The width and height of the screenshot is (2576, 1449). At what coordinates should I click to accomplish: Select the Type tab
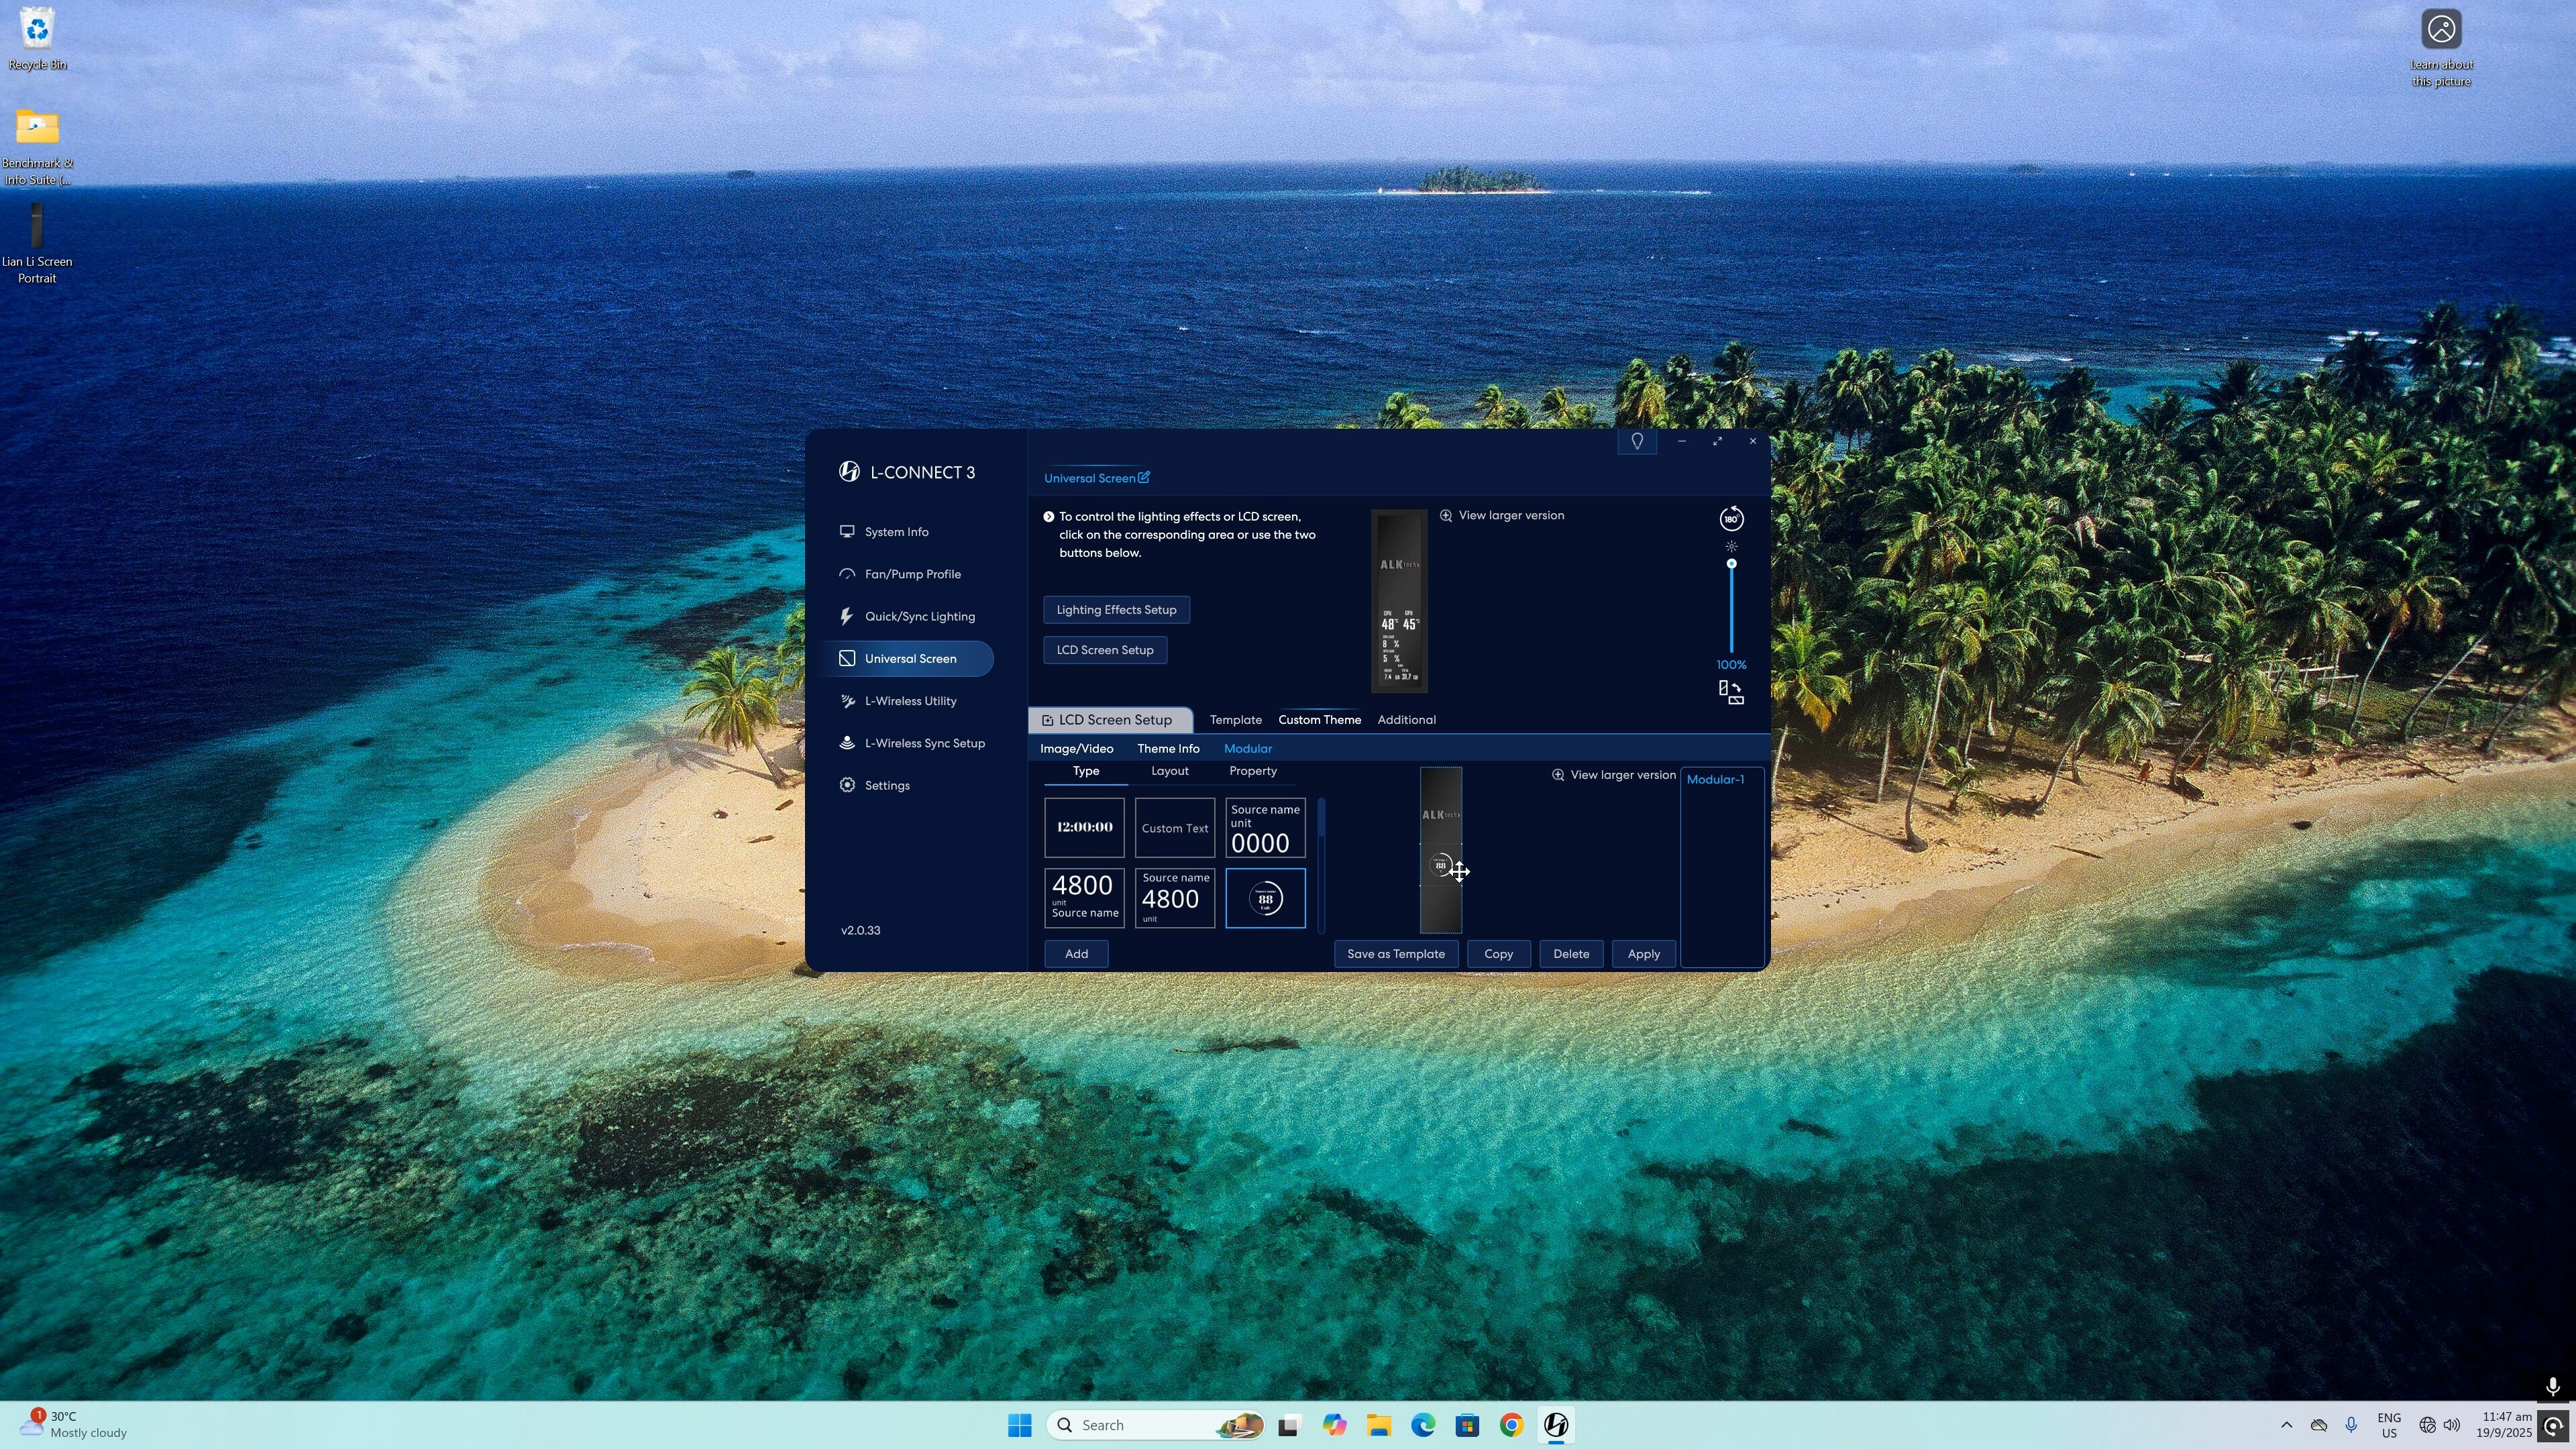tap(1086, 771)
